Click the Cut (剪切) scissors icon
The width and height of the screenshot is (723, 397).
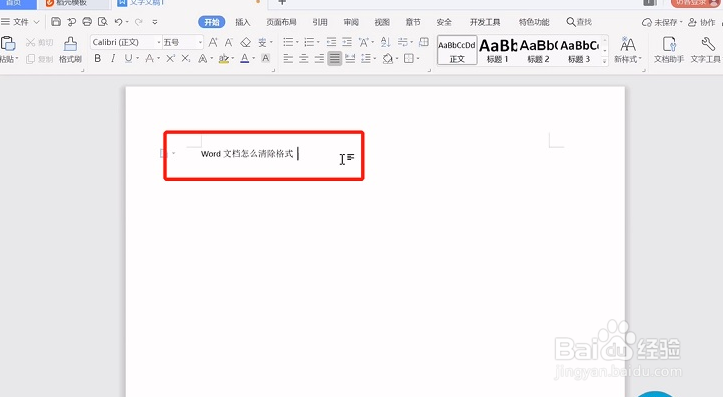(30, 42)
